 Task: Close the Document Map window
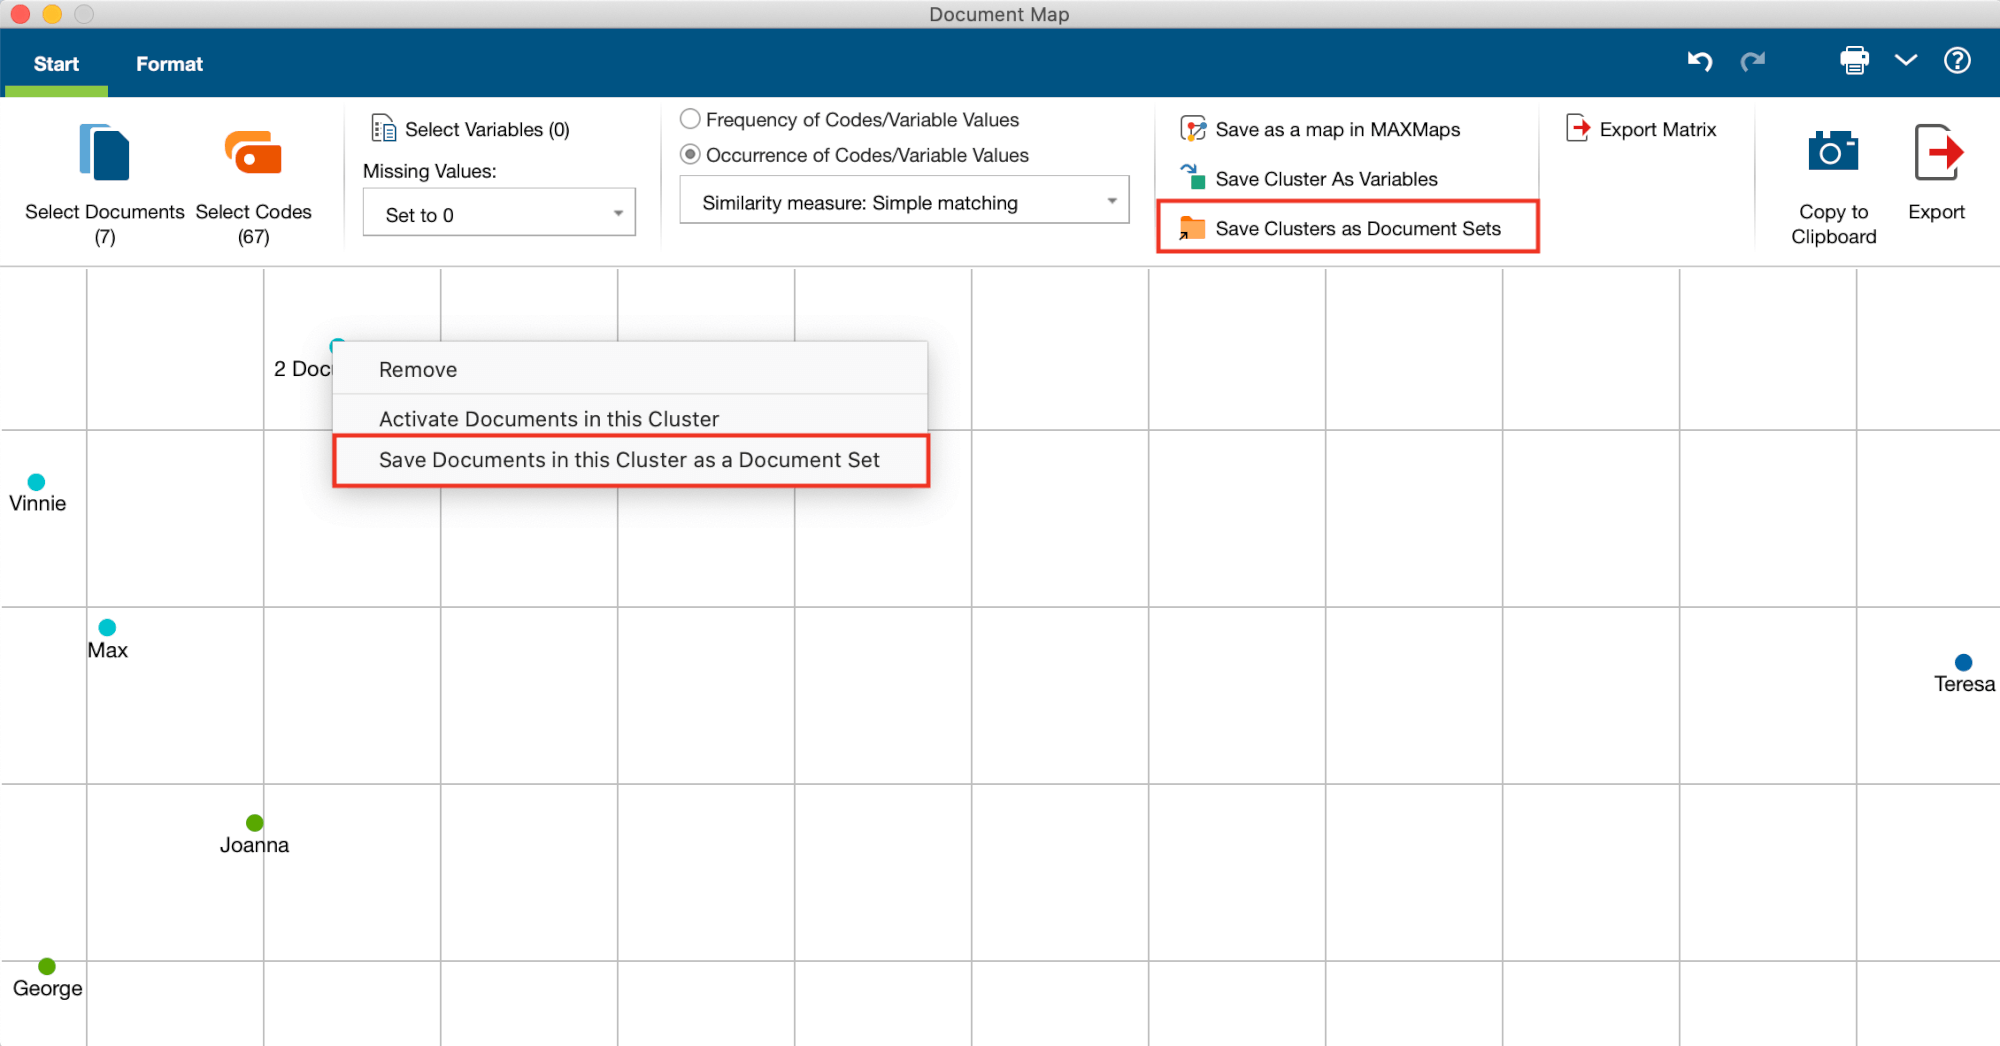19,14
